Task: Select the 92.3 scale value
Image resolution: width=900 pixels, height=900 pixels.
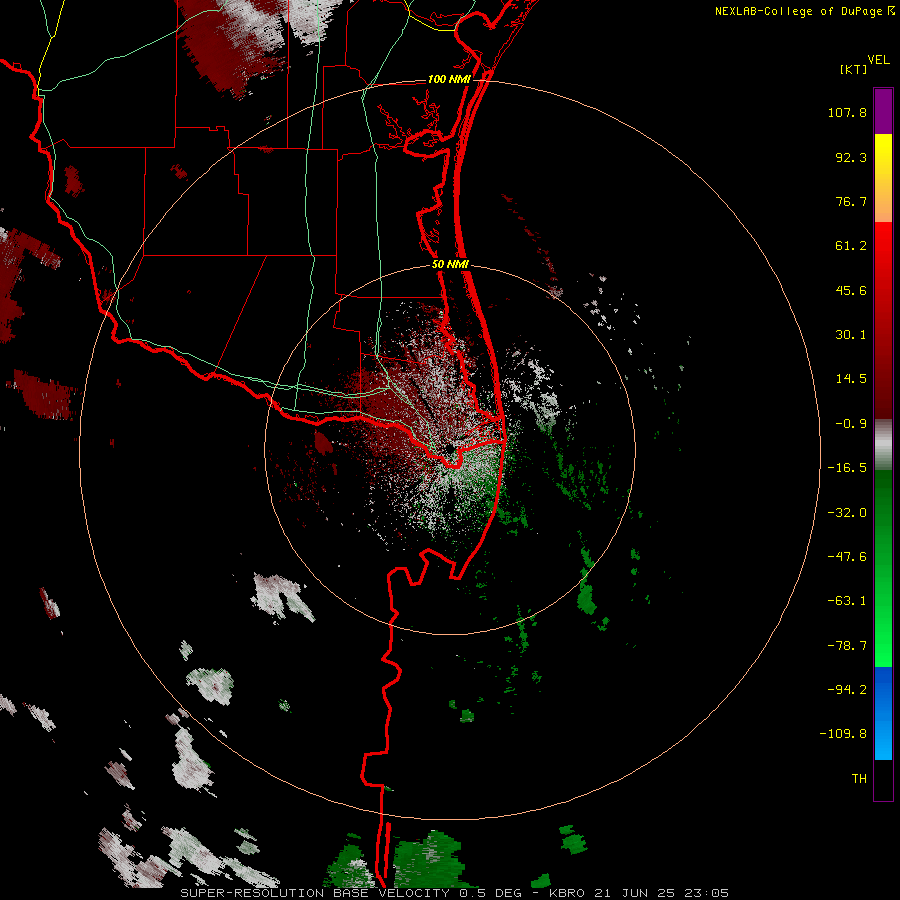Action: tap(851, 157)
